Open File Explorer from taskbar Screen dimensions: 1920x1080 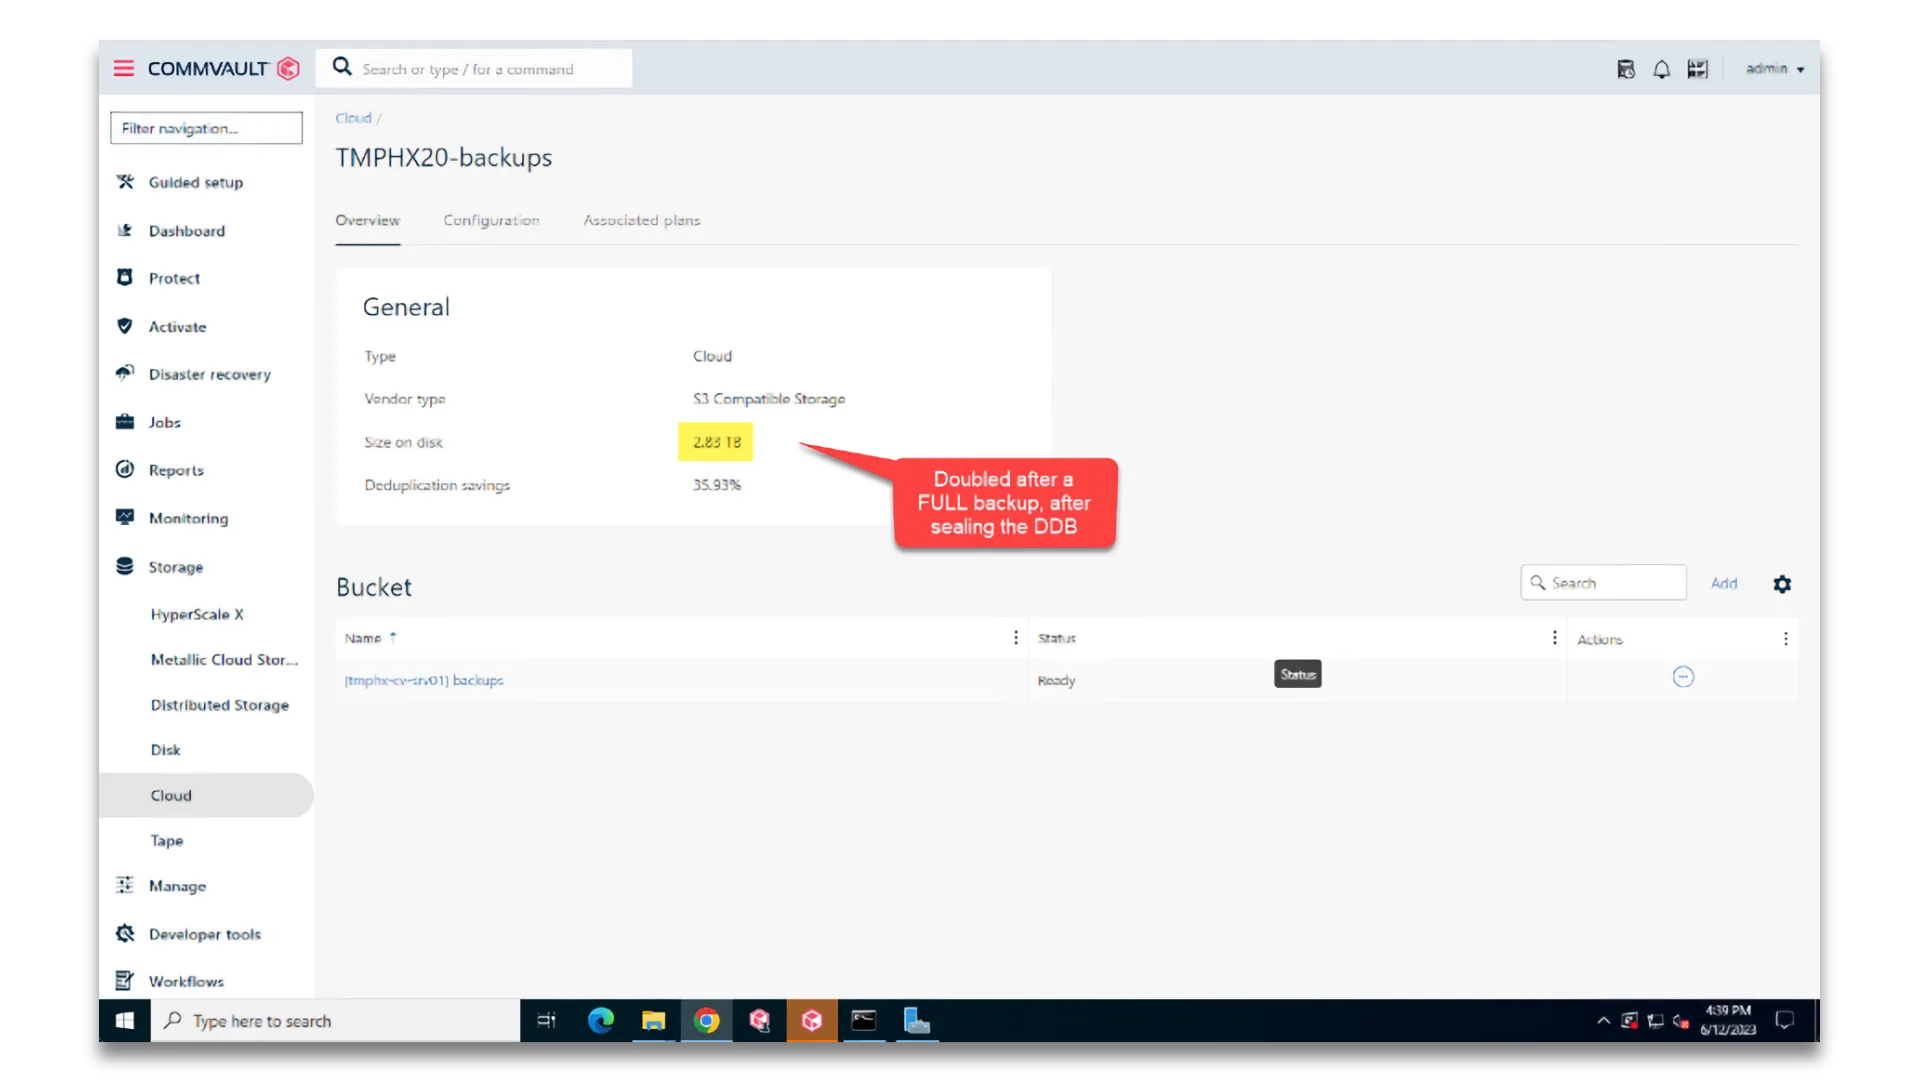tap(653, 1020)
